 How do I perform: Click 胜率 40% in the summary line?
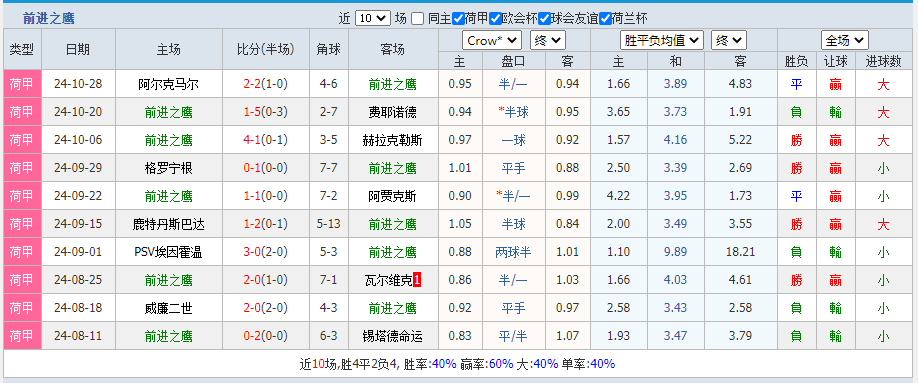click(430, 364)
